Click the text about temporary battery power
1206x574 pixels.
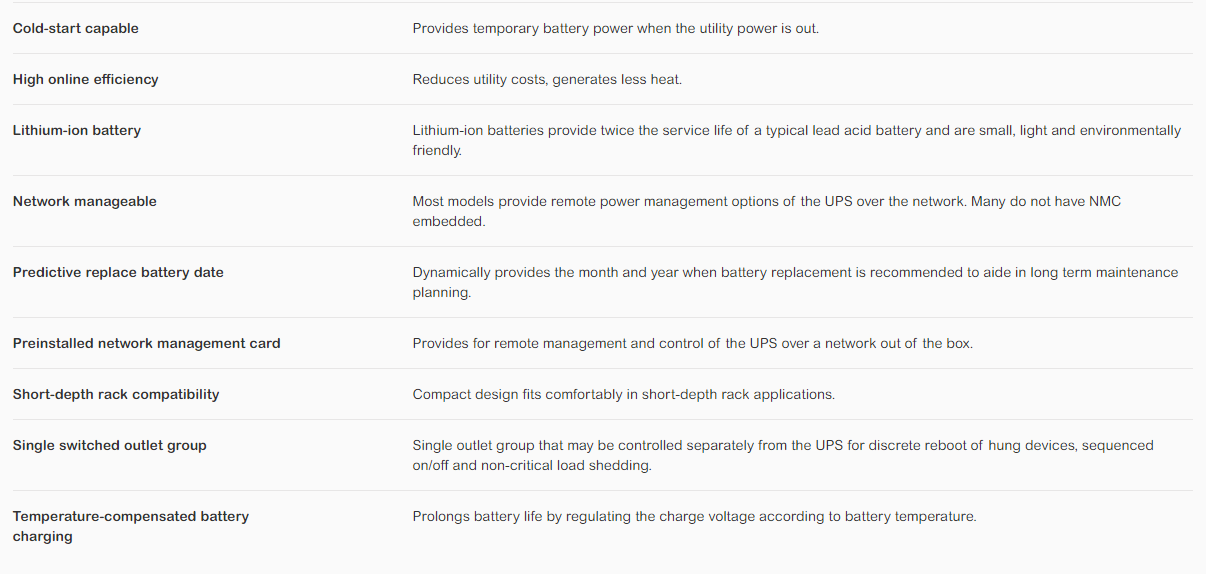[616, 28]
